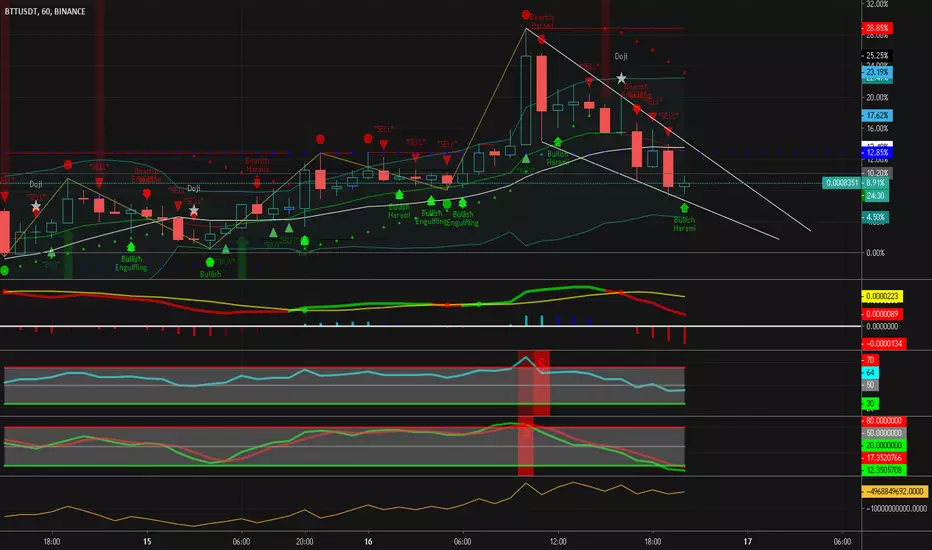This screenshot has width=932, height=550.
Task: Select the black 25.25% axis label
Action: pyautogui.click(x=877, y=56)
